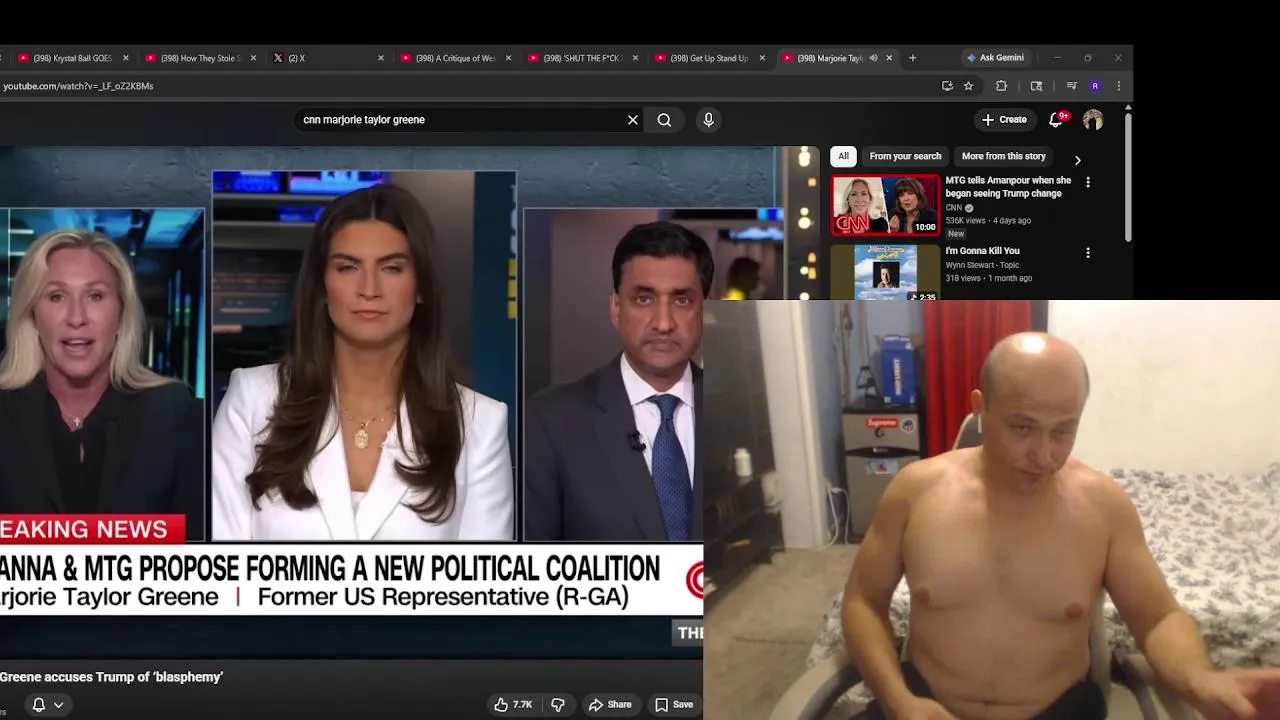Close the 'How They Stole' tab
This screenshot has height=720, width=1280.
pos(253,58)
